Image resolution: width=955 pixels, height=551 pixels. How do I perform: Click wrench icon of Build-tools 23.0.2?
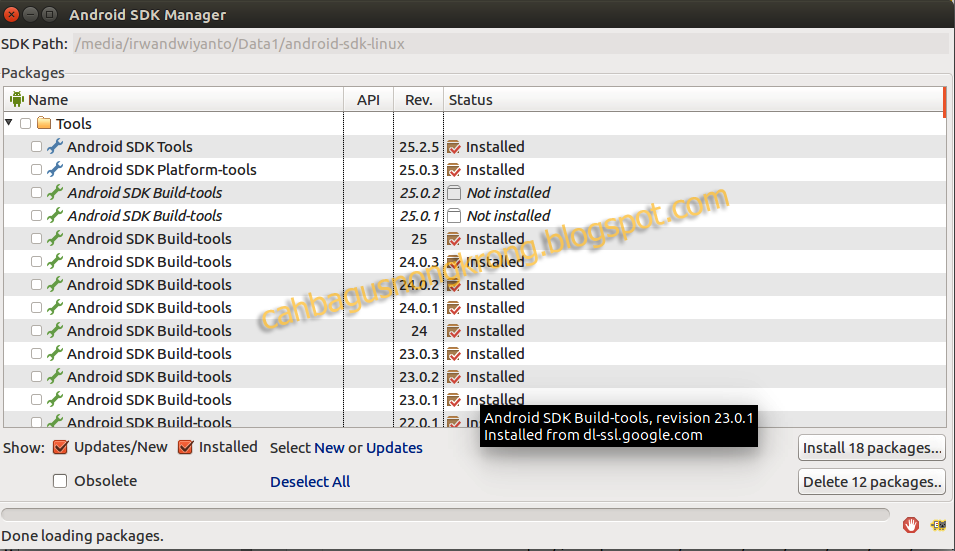pos(55,377)
